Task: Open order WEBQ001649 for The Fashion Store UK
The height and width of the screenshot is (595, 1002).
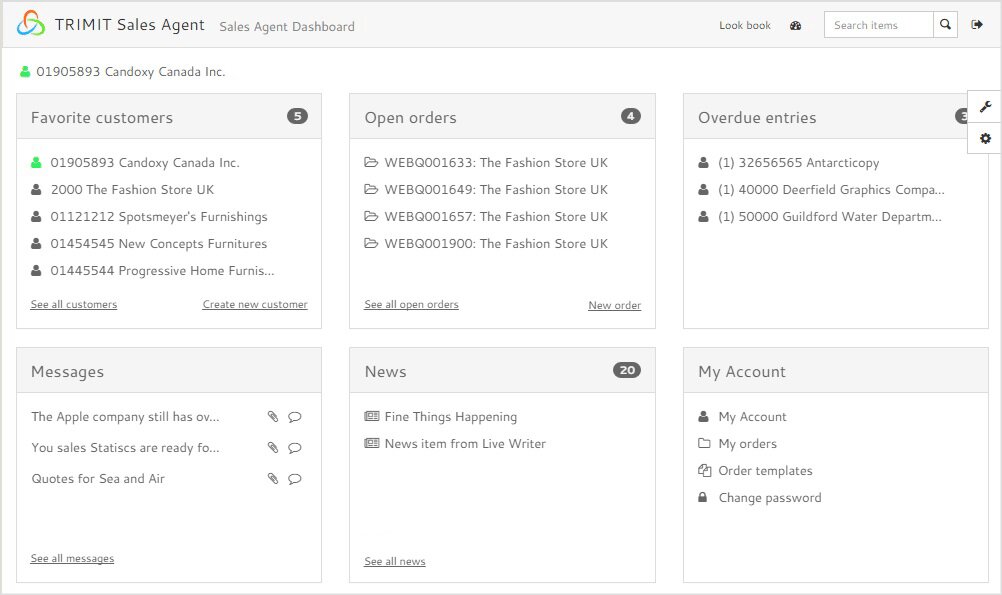Action: 495,190
